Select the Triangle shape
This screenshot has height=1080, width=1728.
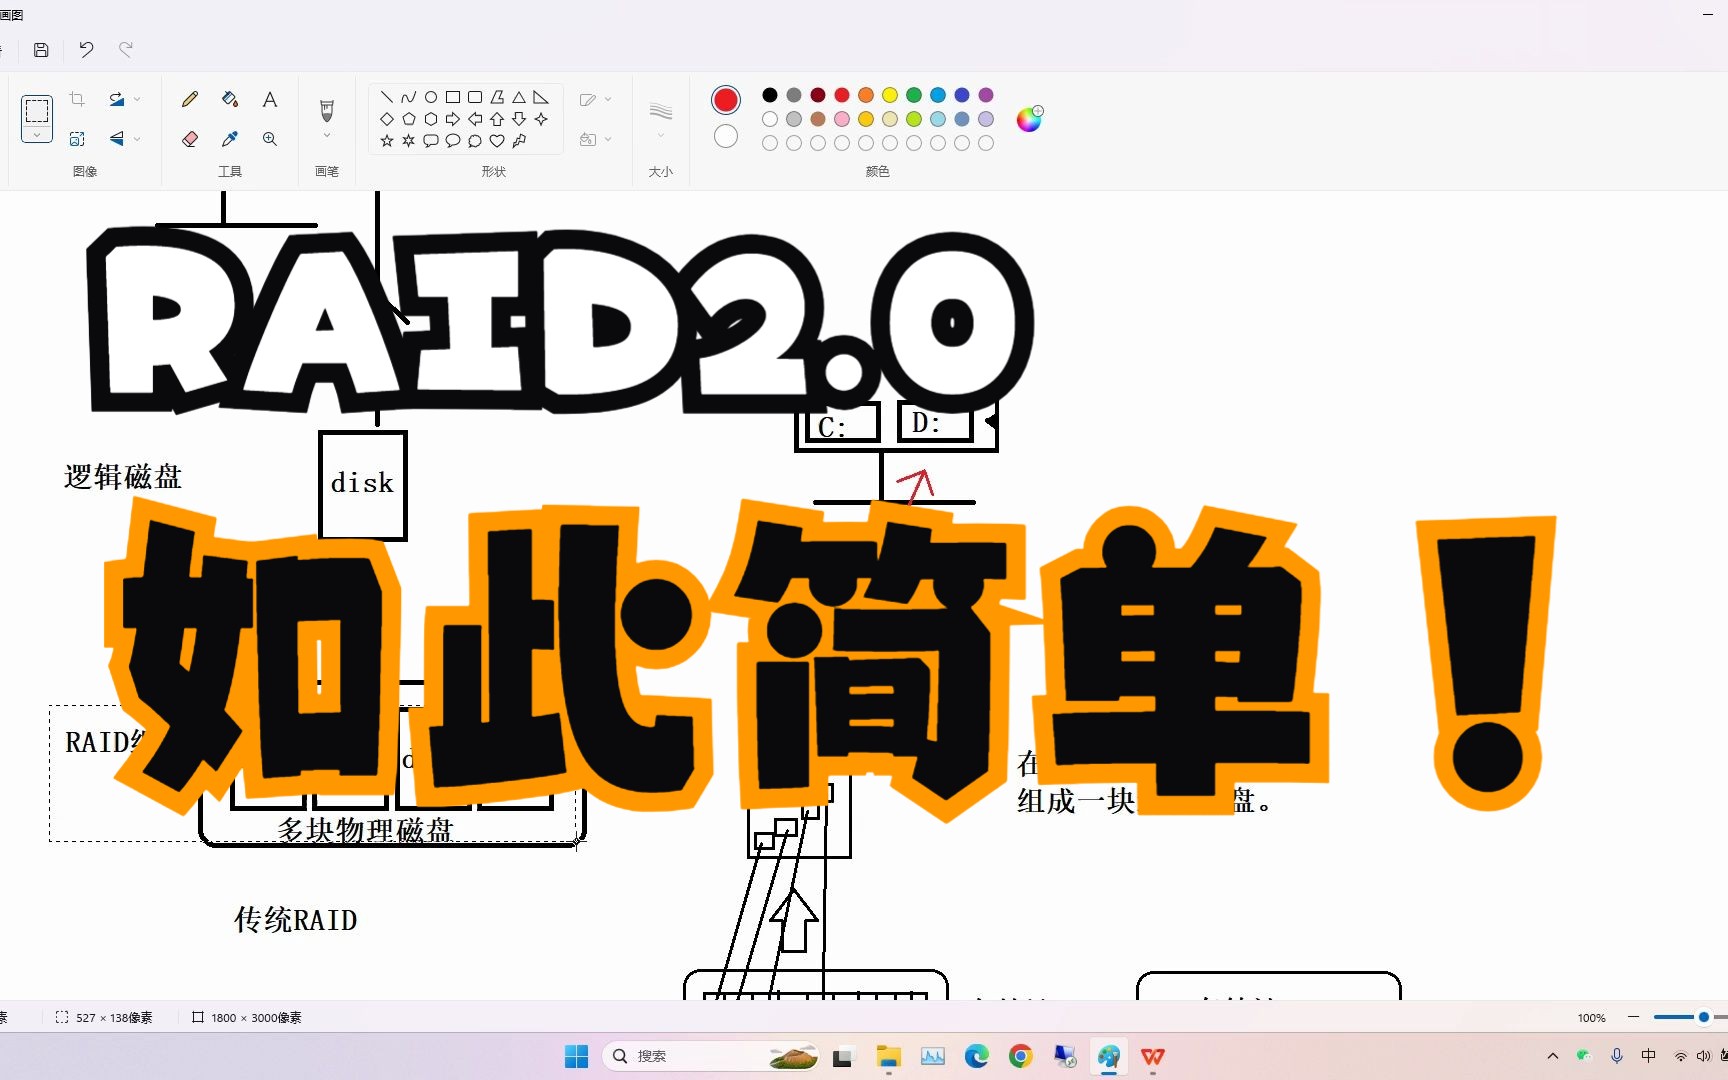[x=519, y=97]
